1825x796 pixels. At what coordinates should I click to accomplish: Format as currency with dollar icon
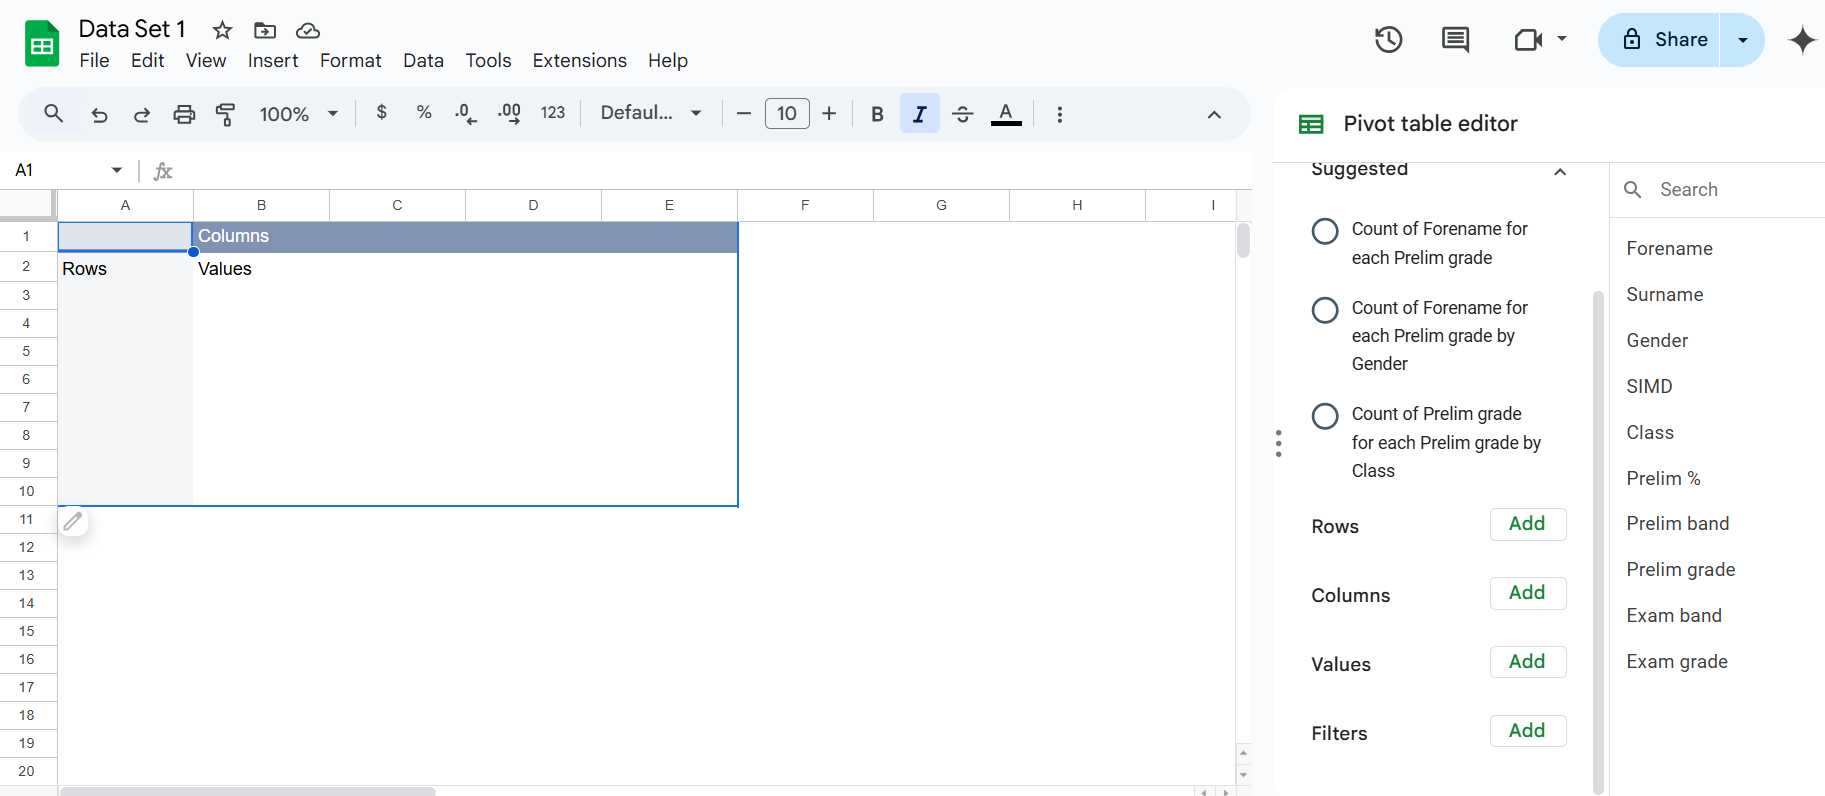coord(381,113)
